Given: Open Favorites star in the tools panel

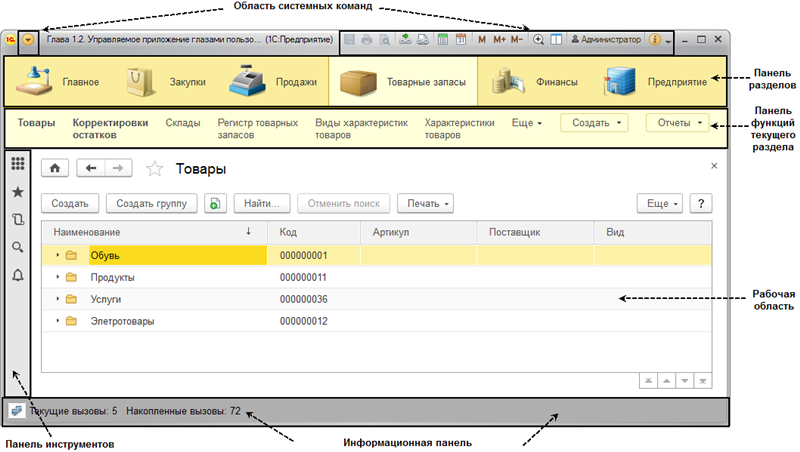Looking at the screenshot, I should 17,191.
